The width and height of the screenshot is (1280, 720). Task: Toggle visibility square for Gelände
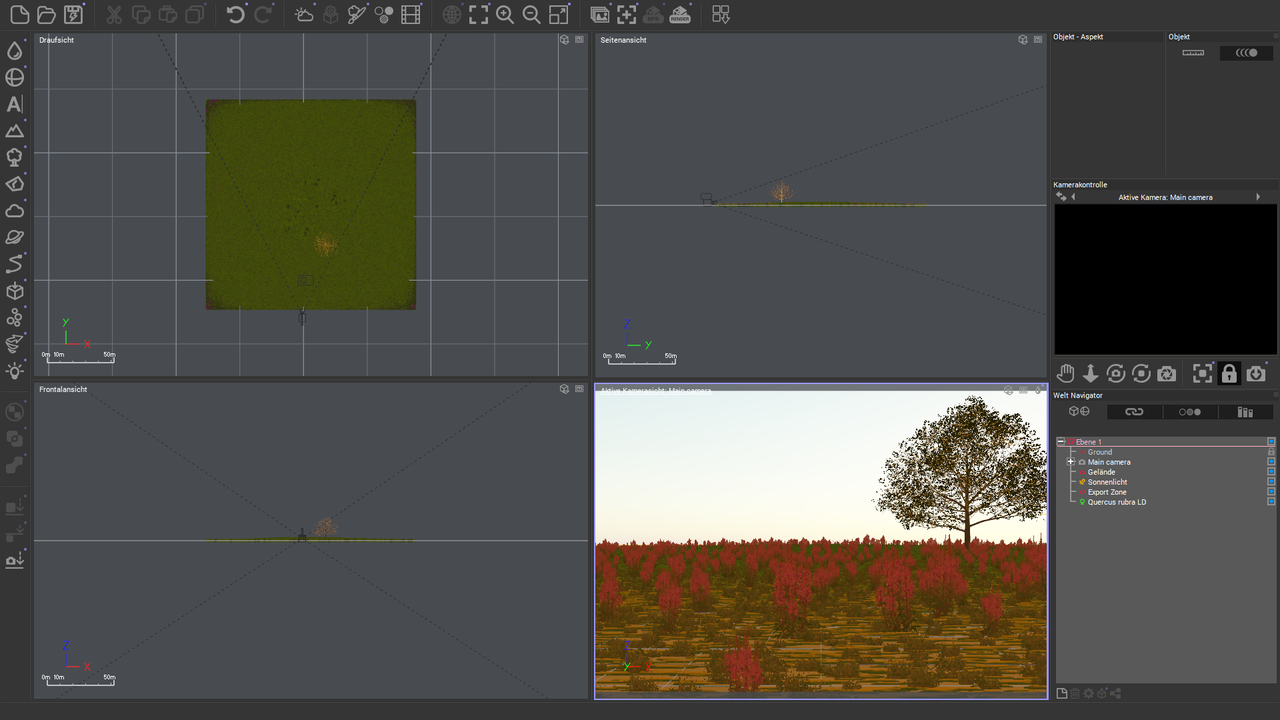pos(1271,472)
